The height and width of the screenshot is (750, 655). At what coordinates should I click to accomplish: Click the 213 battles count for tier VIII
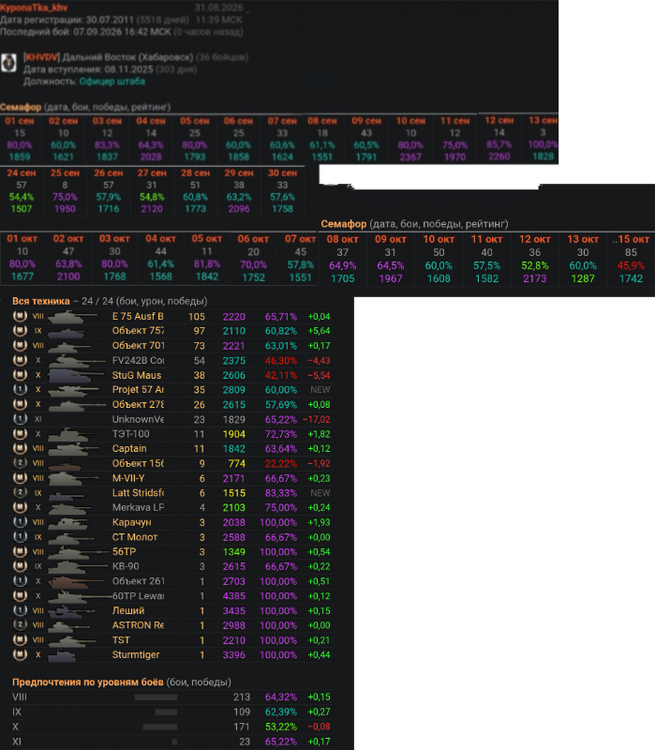[242, 697]
